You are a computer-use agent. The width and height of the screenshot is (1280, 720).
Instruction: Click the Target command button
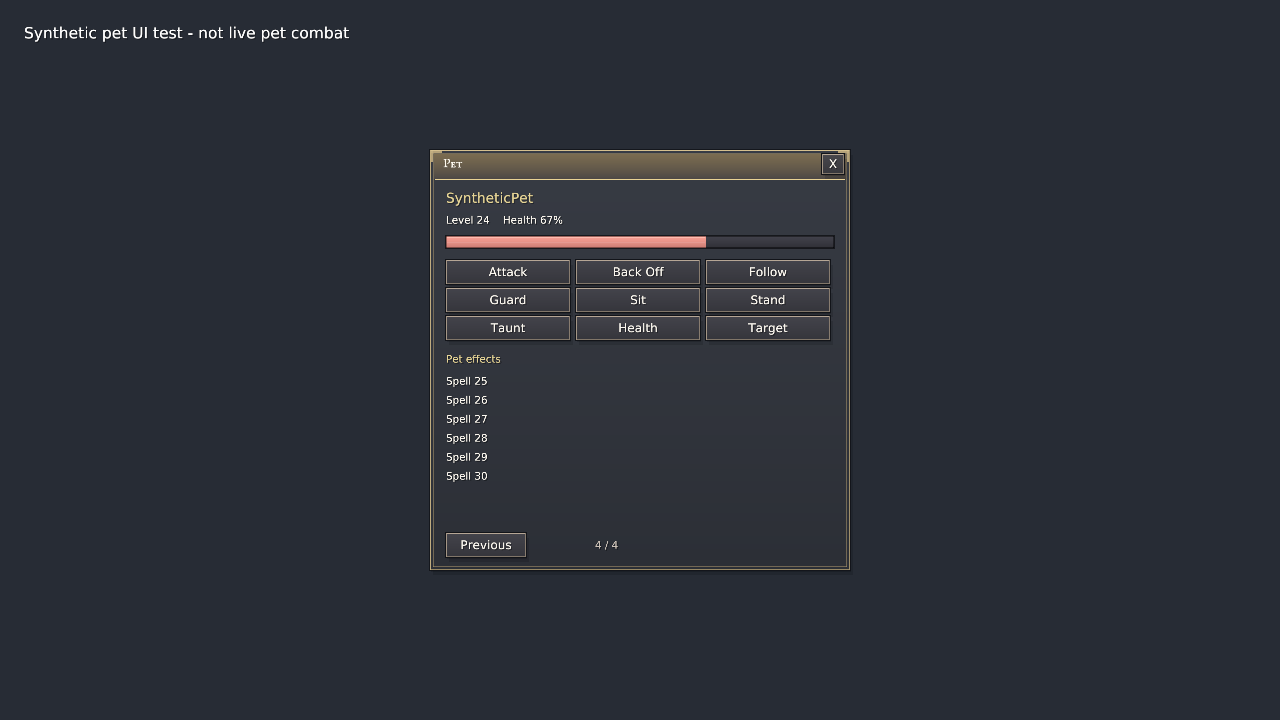[x=768, y=328]
